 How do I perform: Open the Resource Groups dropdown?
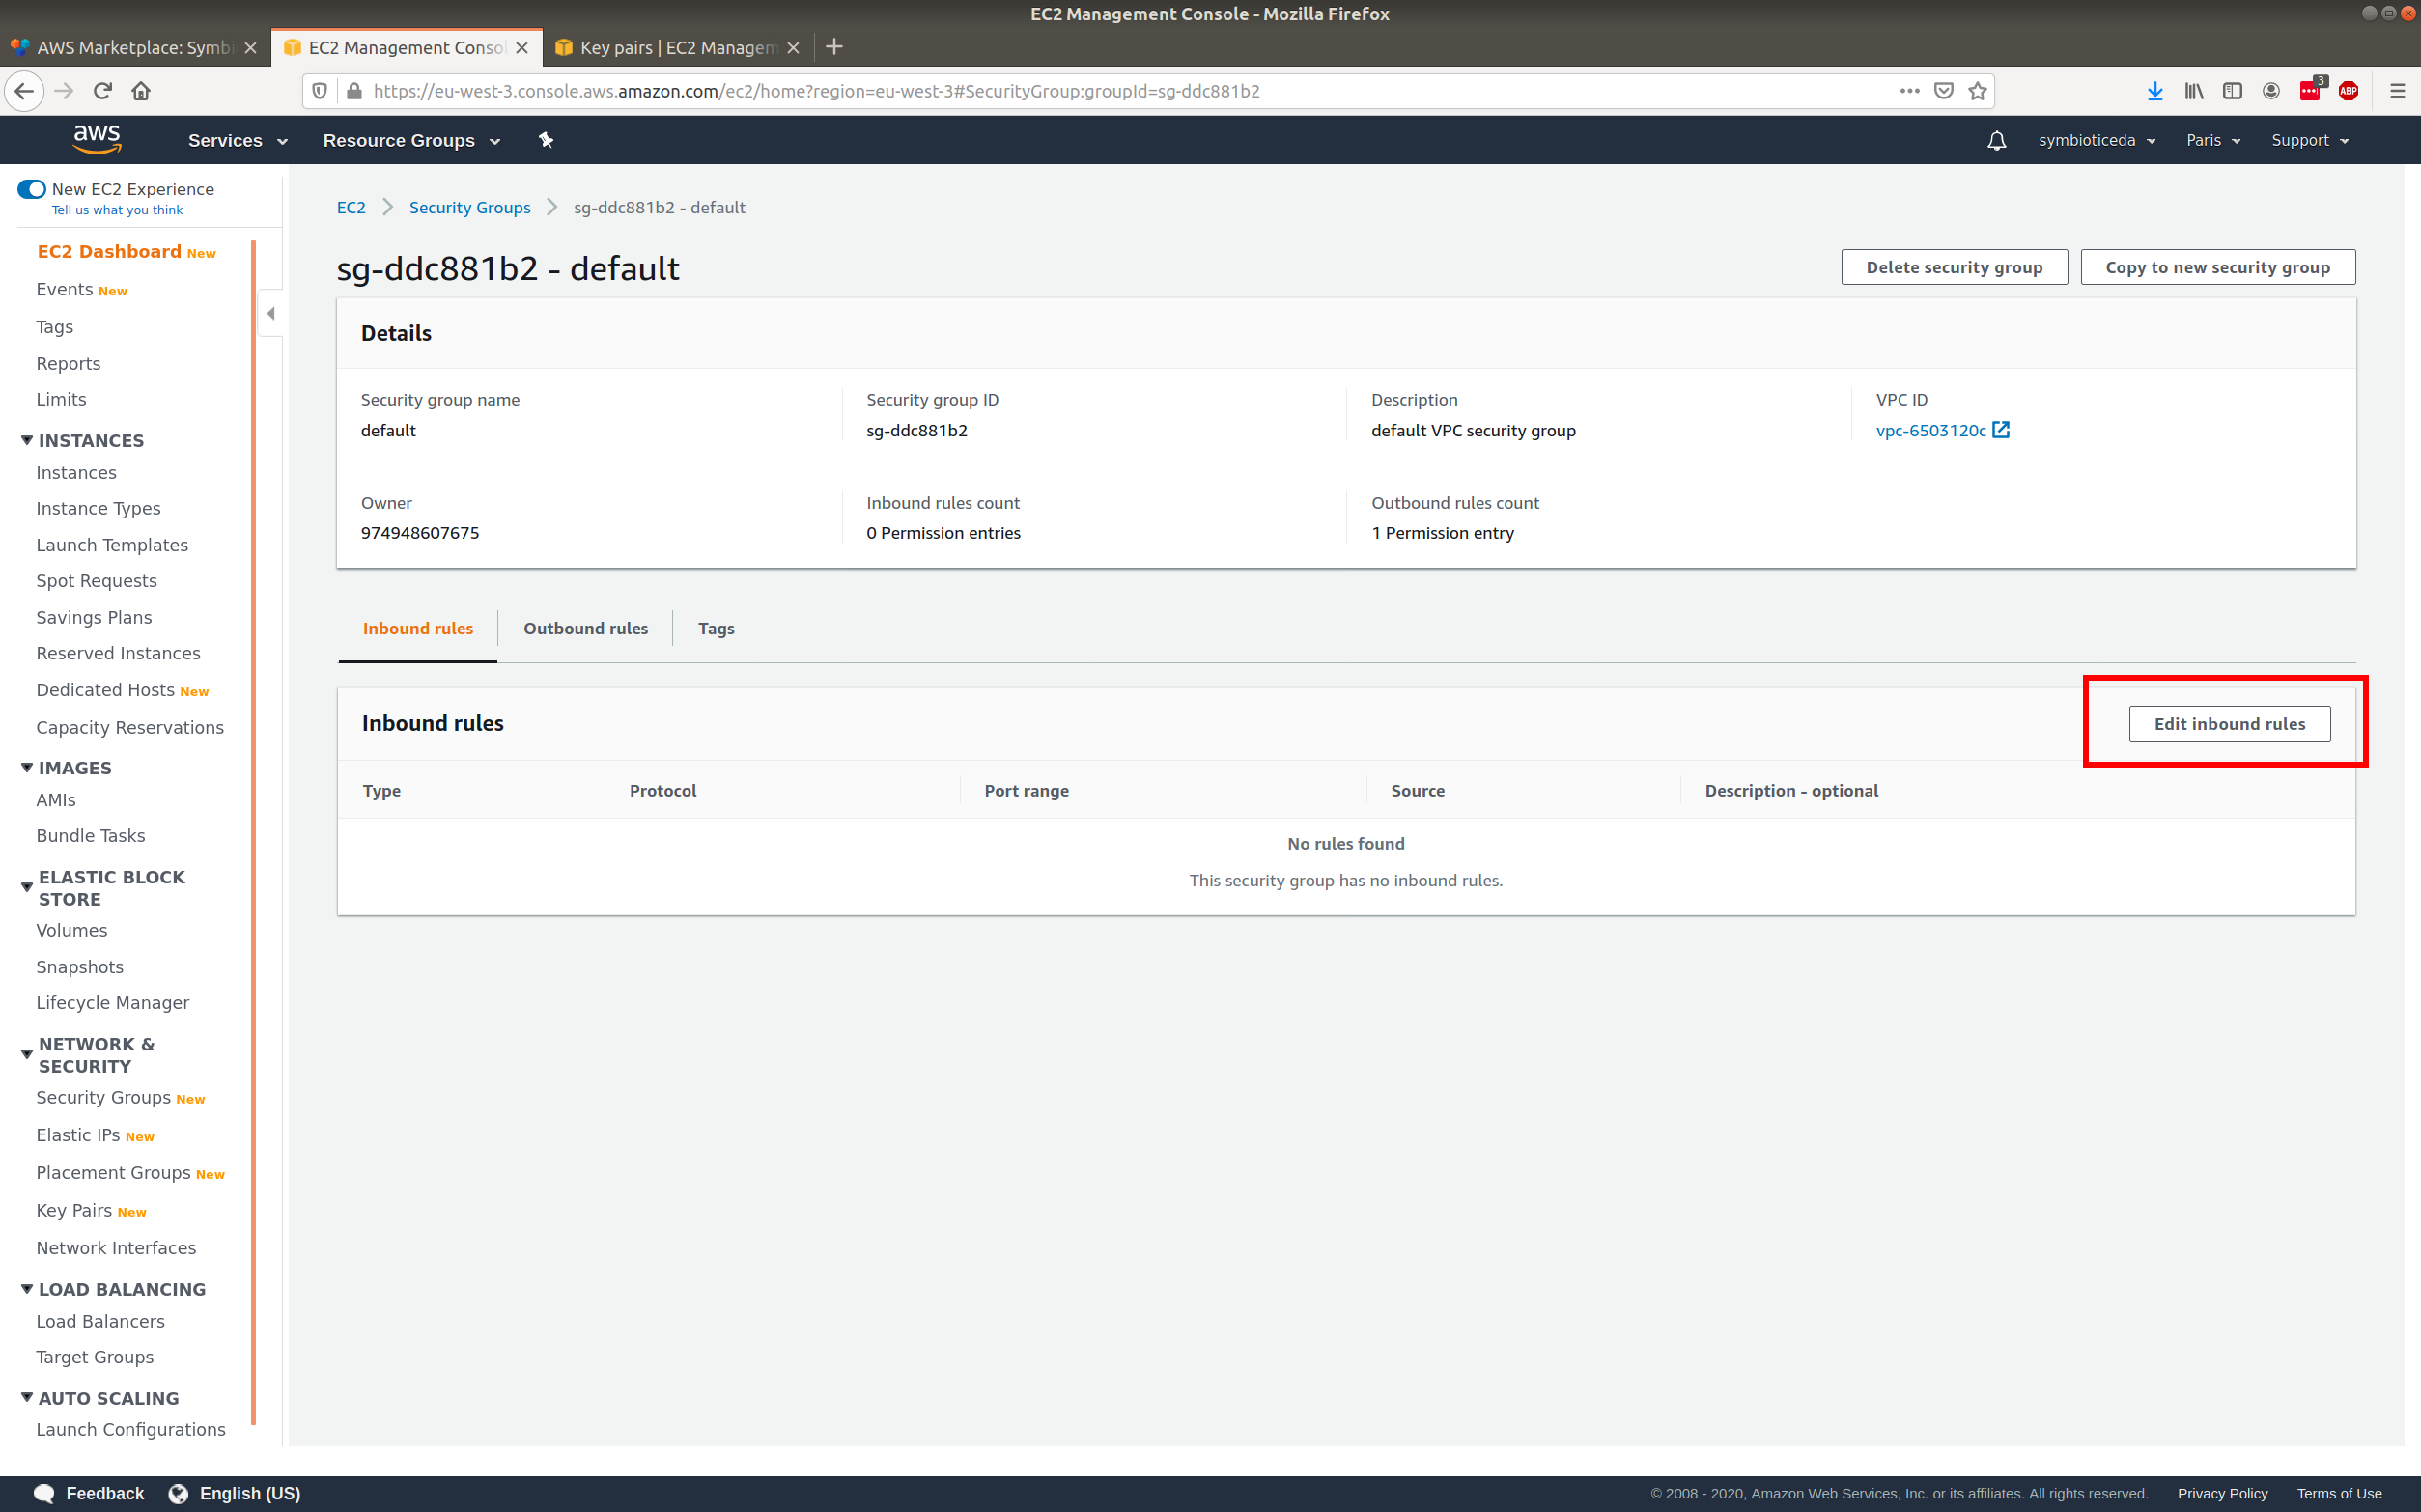point(411,141)
